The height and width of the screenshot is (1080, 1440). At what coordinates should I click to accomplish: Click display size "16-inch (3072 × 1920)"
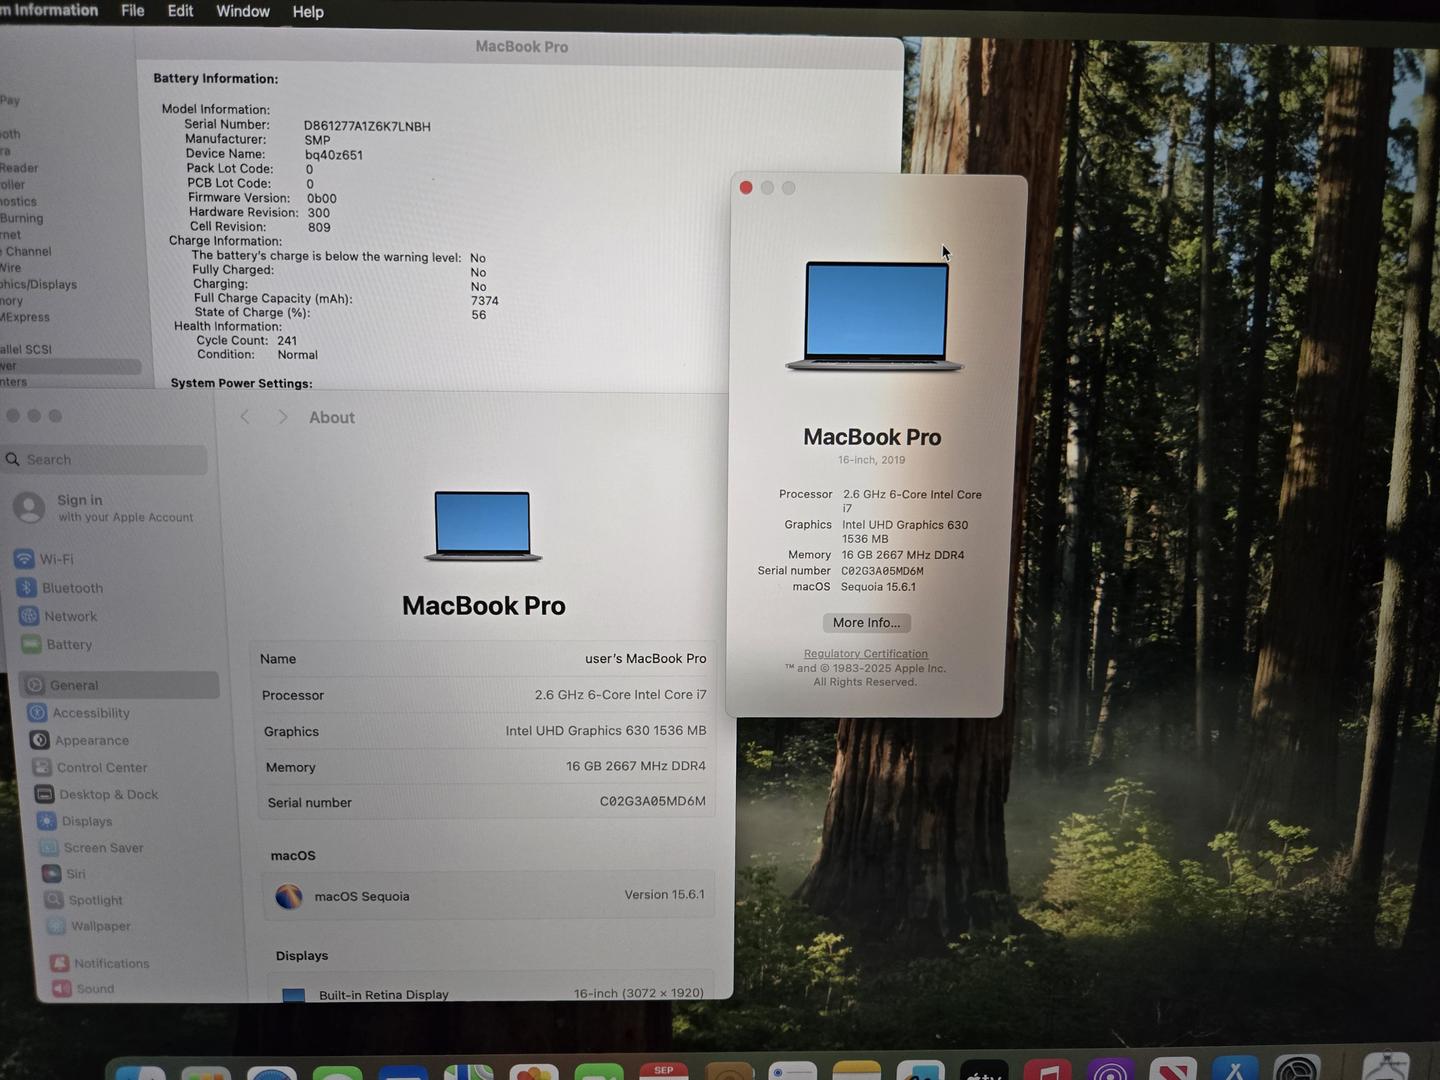tap(639, 993)
